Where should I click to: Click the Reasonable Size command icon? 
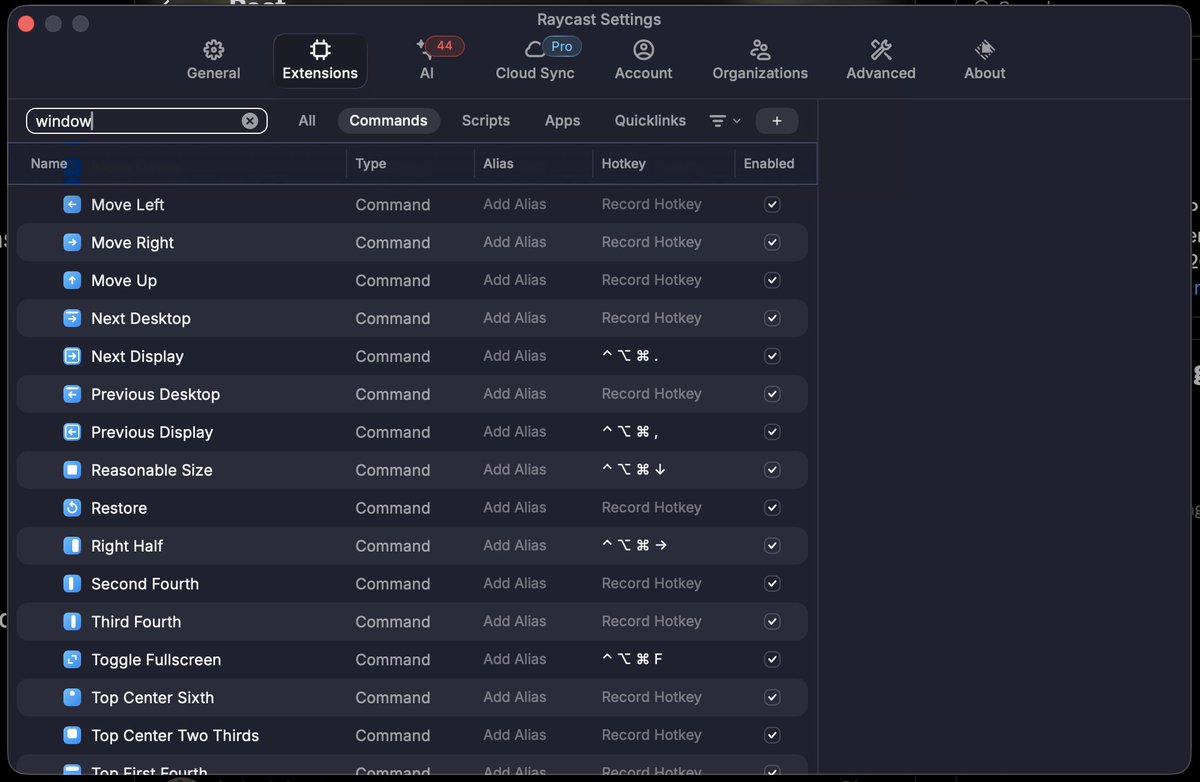coord(72,470)
